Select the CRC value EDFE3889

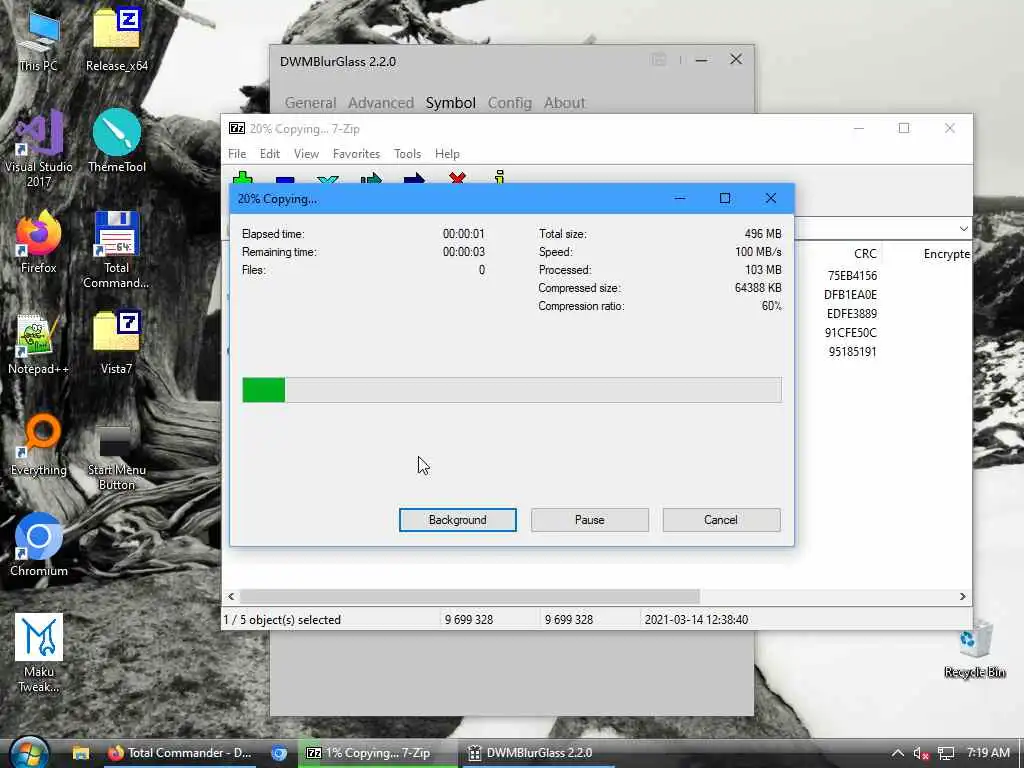click(x=852, y=313)
